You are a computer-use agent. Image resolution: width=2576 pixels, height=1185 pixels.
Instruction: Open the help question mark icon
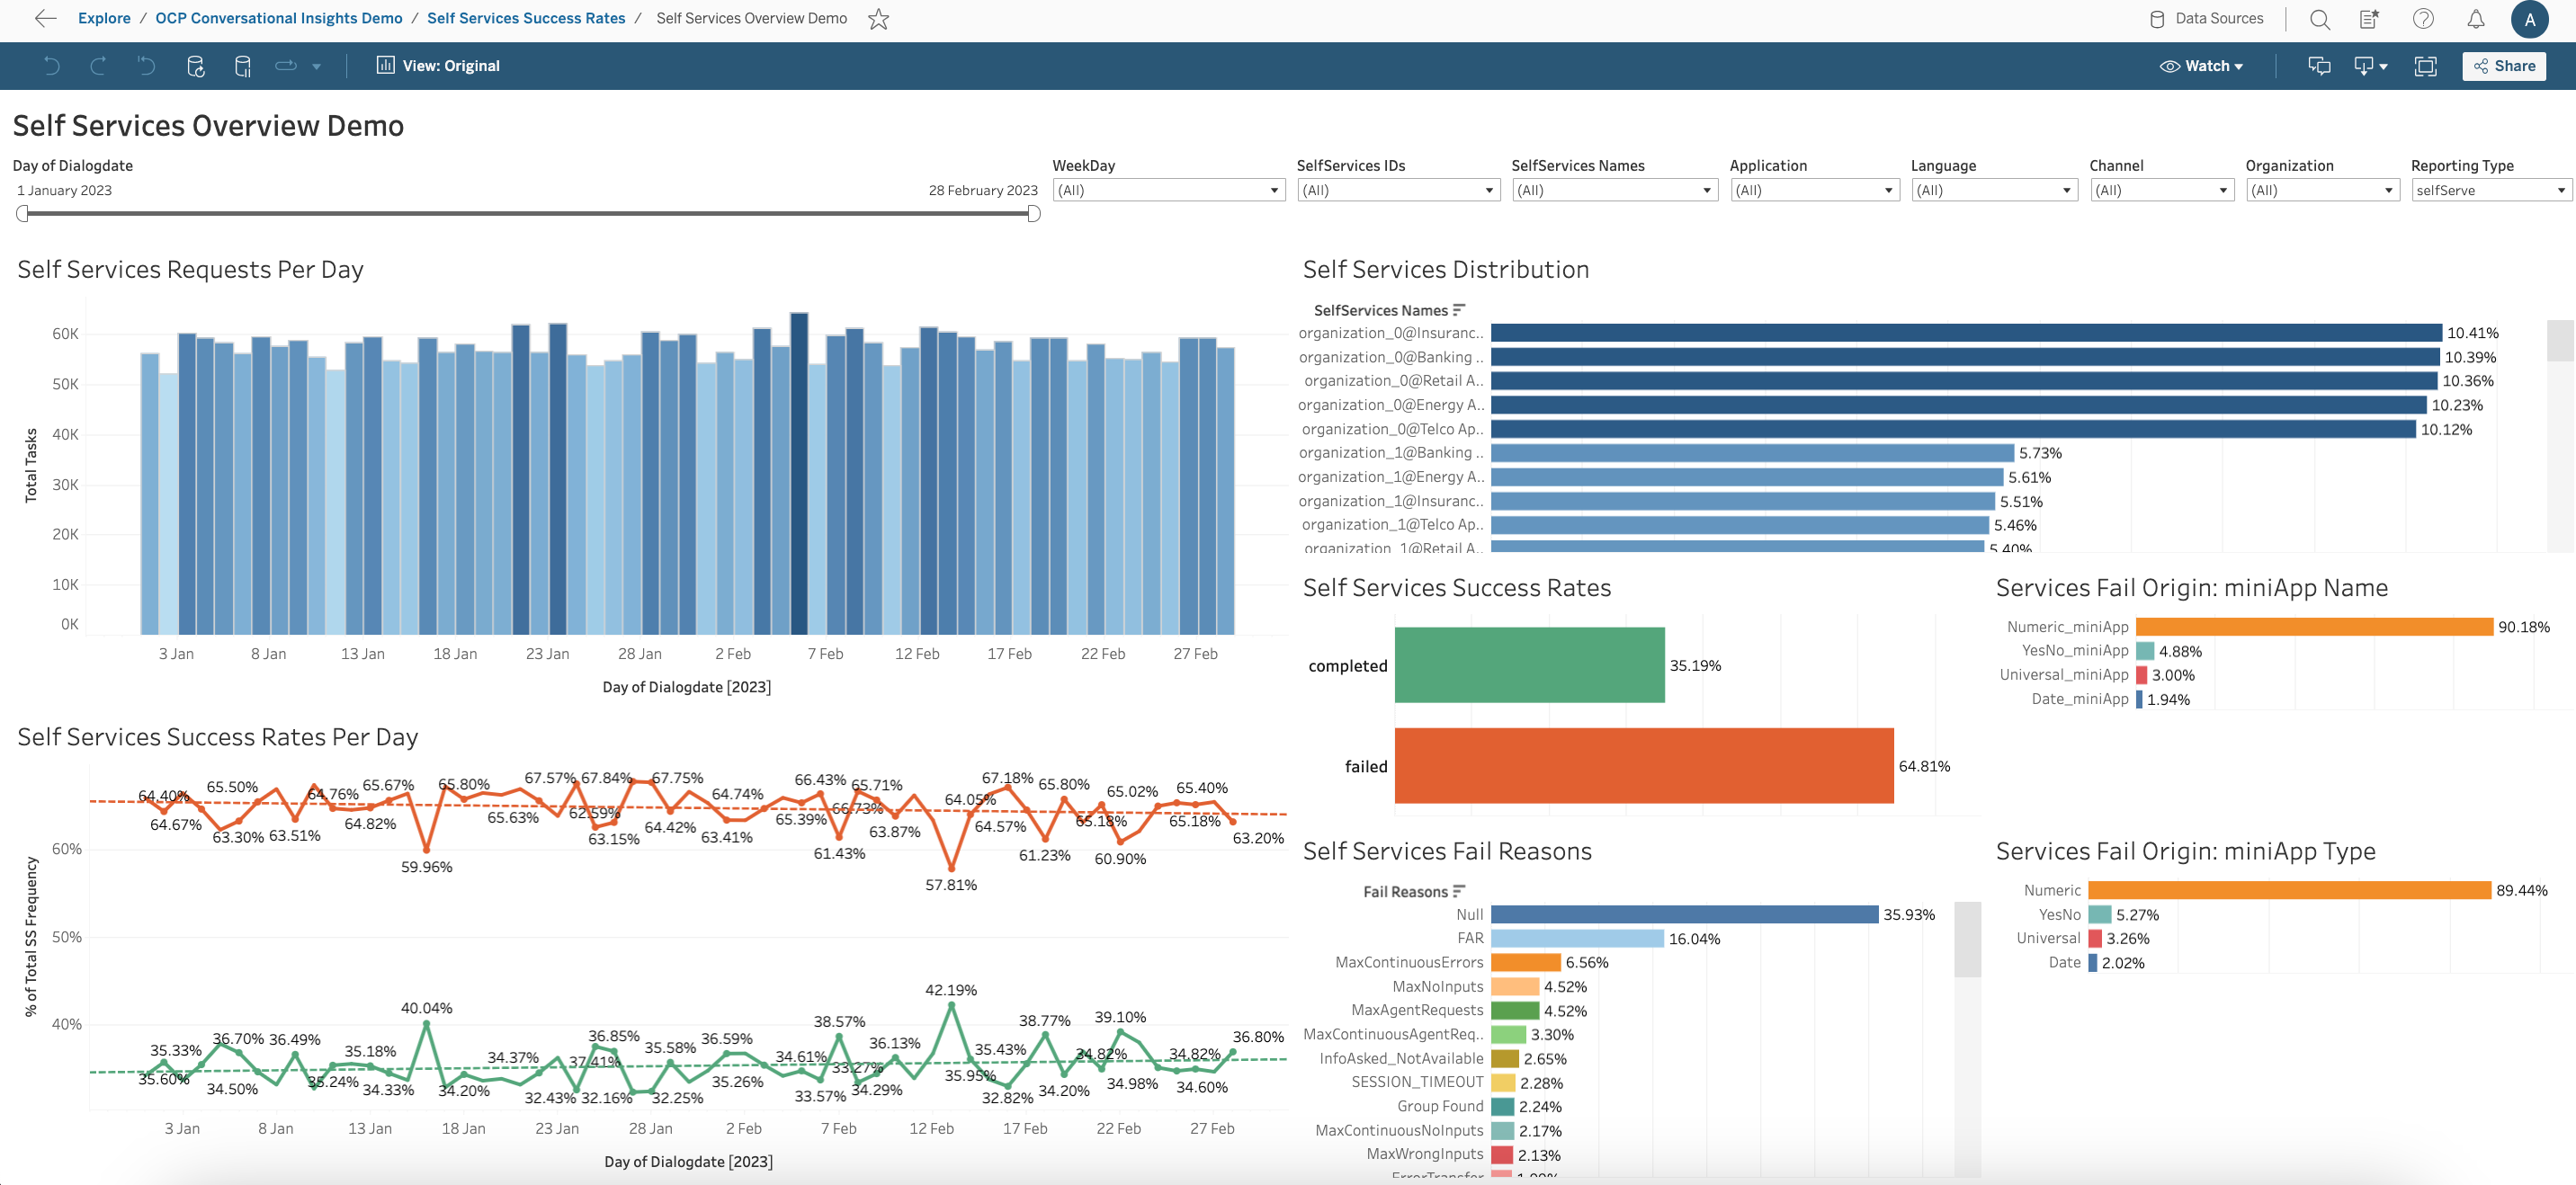pos(2423,19)
